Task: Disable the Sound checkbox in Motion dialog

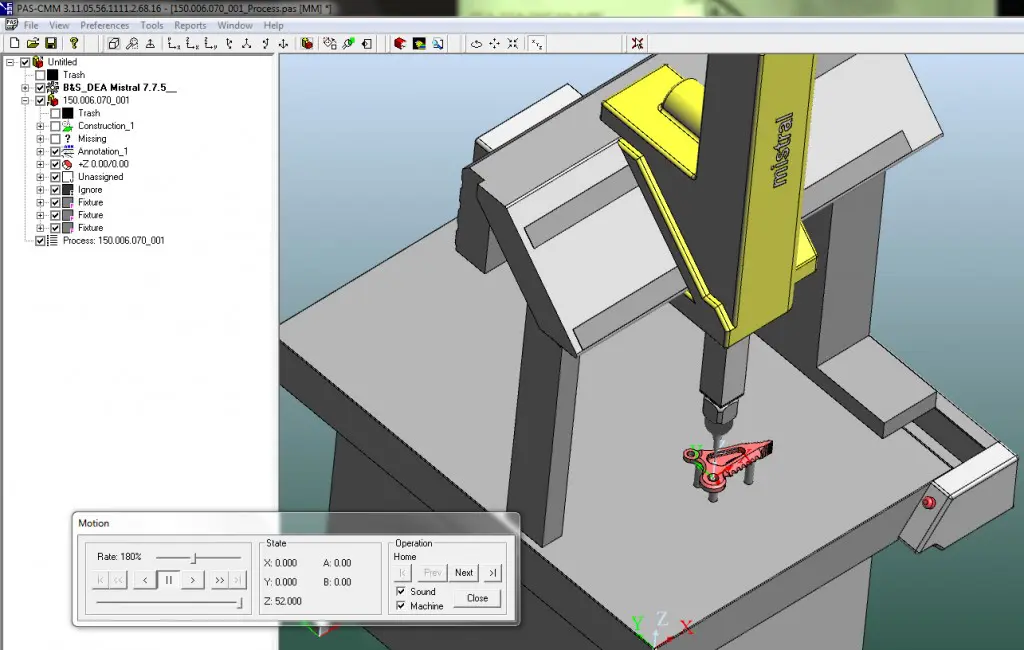Action: pos(401,591)
